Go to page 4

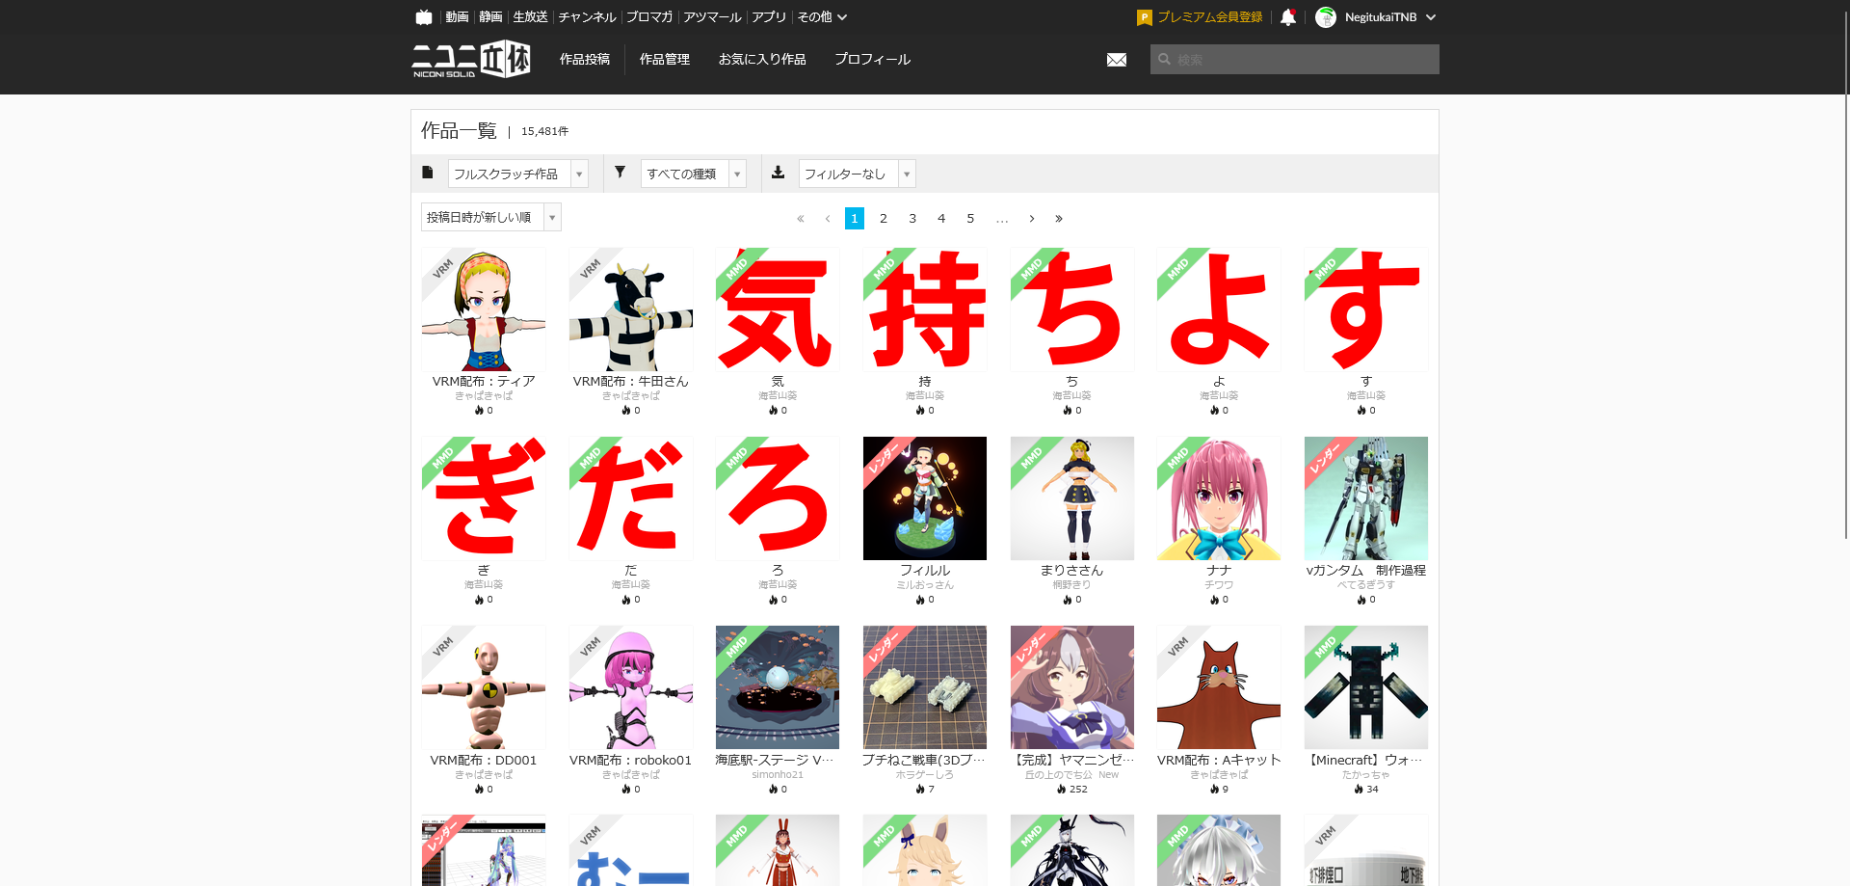pos(941,218)
